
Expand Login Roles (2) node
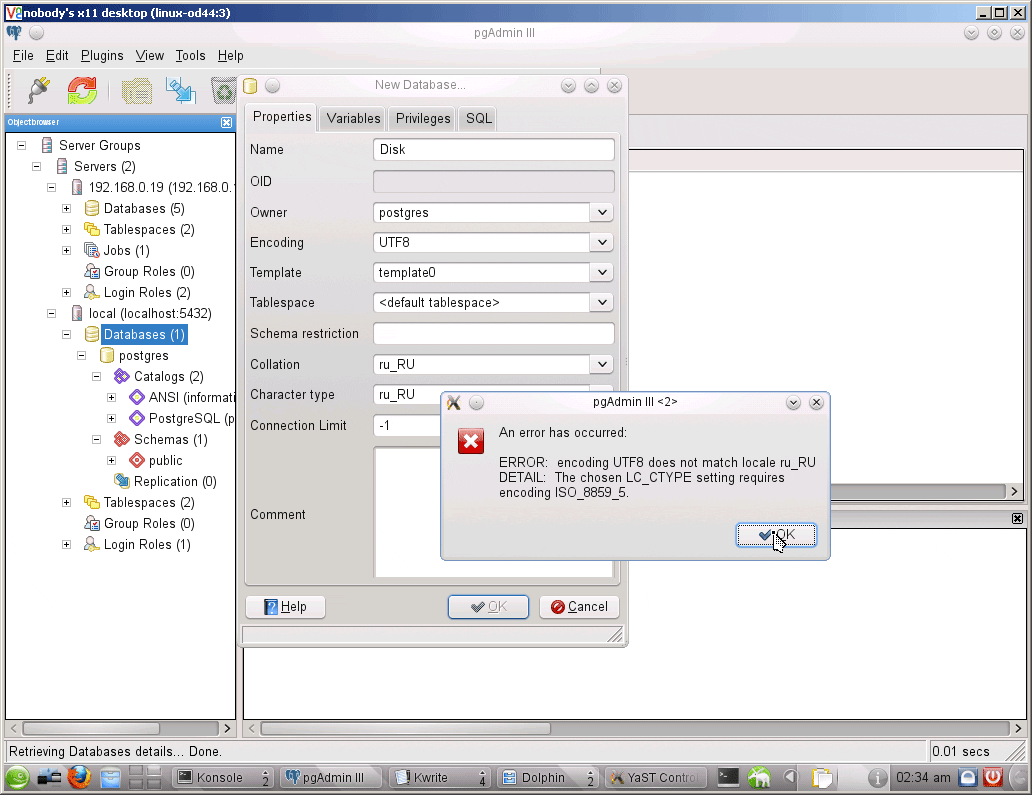coord(66,293)
